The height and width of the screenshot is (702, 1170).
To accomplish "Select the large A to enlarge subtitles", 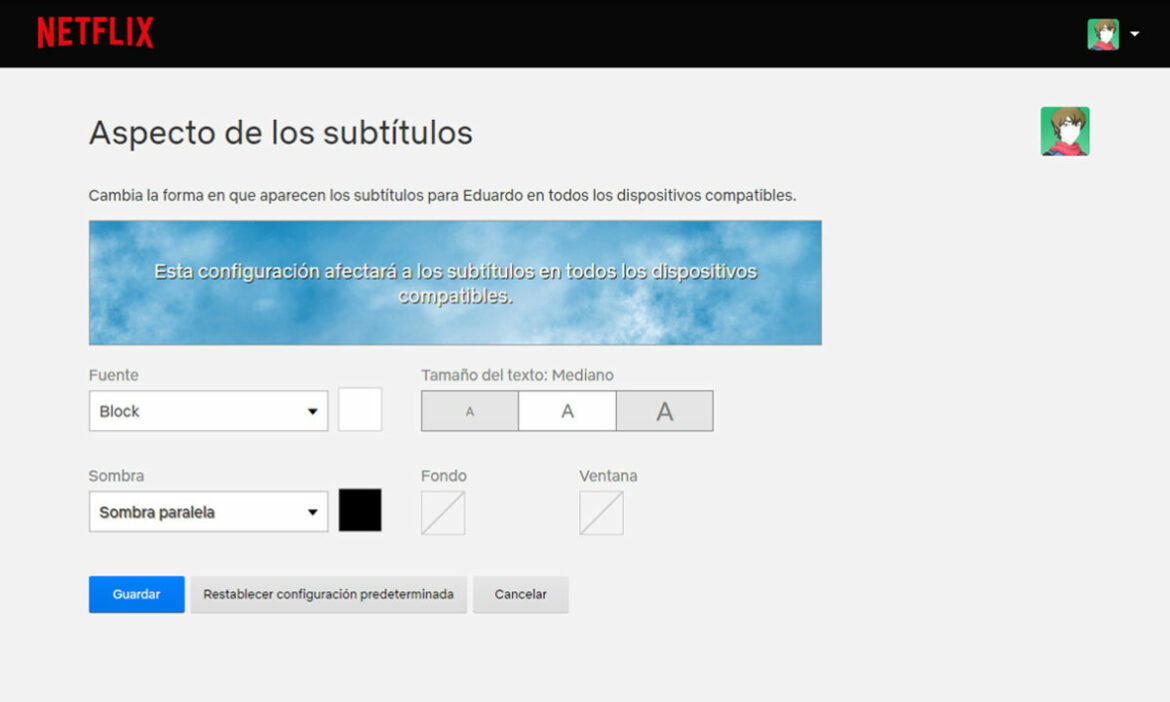I will coord(664,410).
